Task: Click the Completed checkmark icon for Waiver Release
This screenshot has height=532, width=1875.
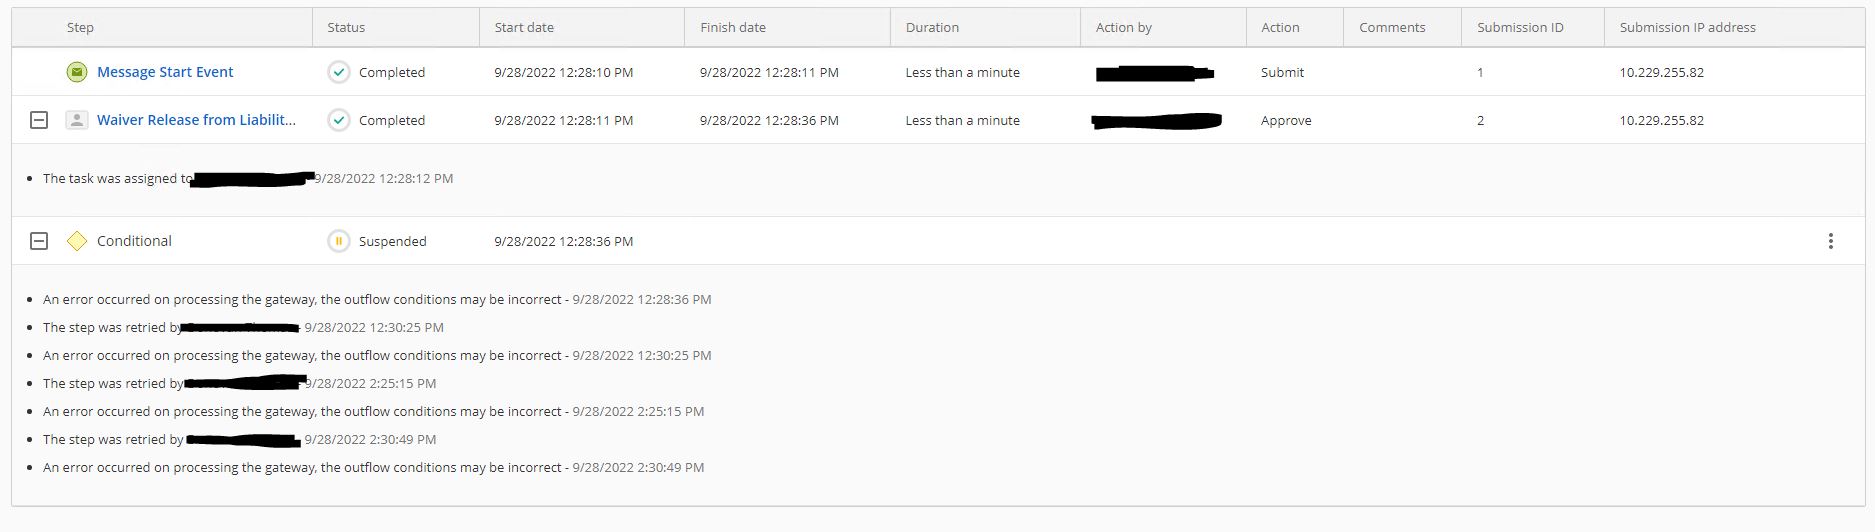Action: (x=339, y=120)
